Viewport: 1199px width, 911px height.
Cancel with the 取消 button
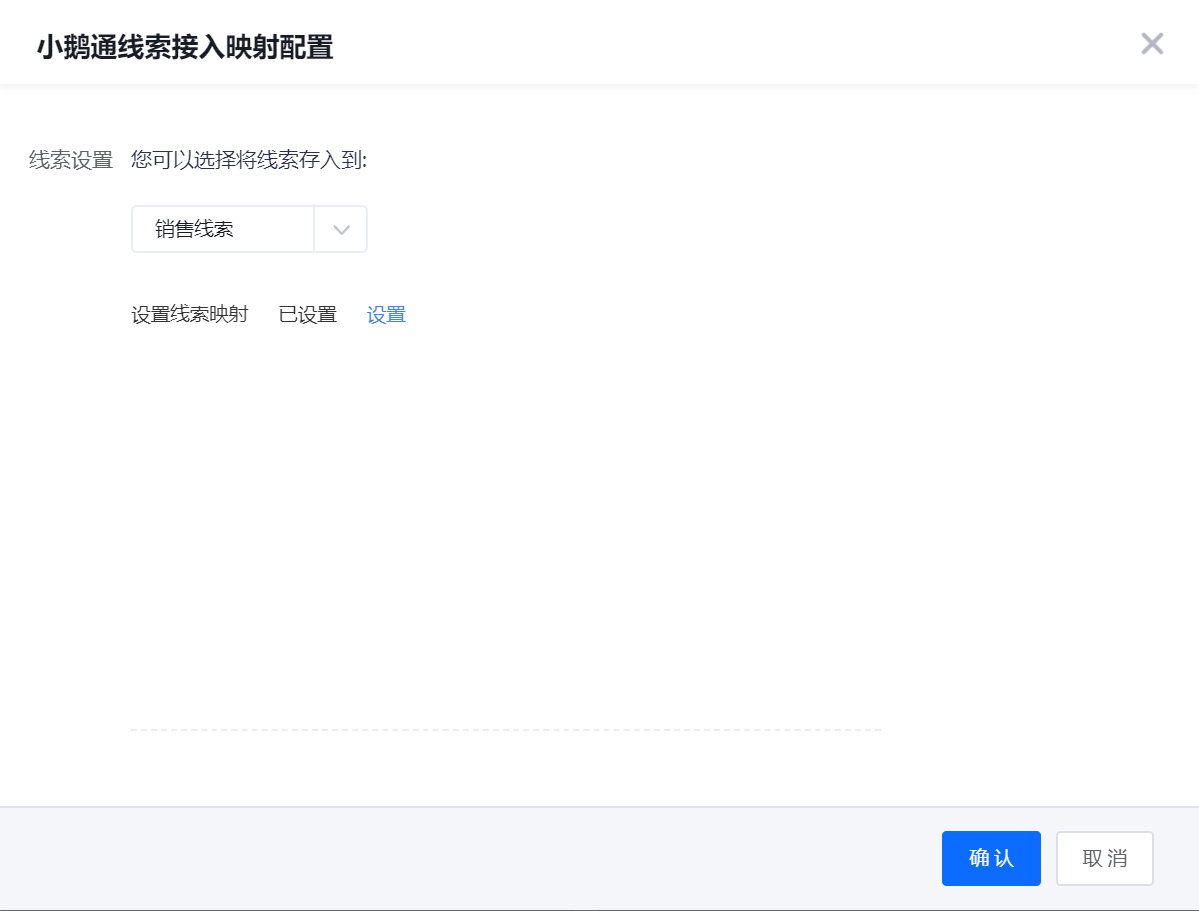pyautogui.click(x=1105, y=858)
